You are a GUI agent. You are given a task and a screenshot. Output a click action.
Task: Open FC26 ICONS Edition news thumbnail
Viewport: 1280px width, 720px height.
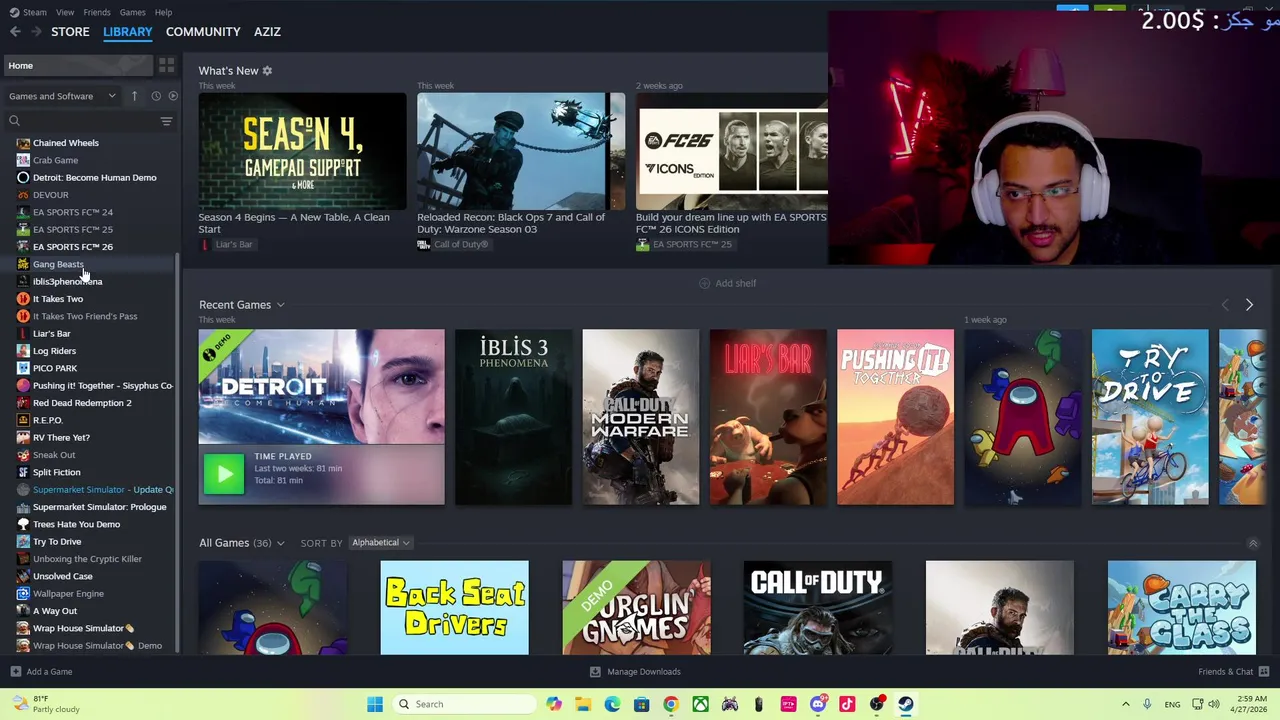click(x=732, y=152)
